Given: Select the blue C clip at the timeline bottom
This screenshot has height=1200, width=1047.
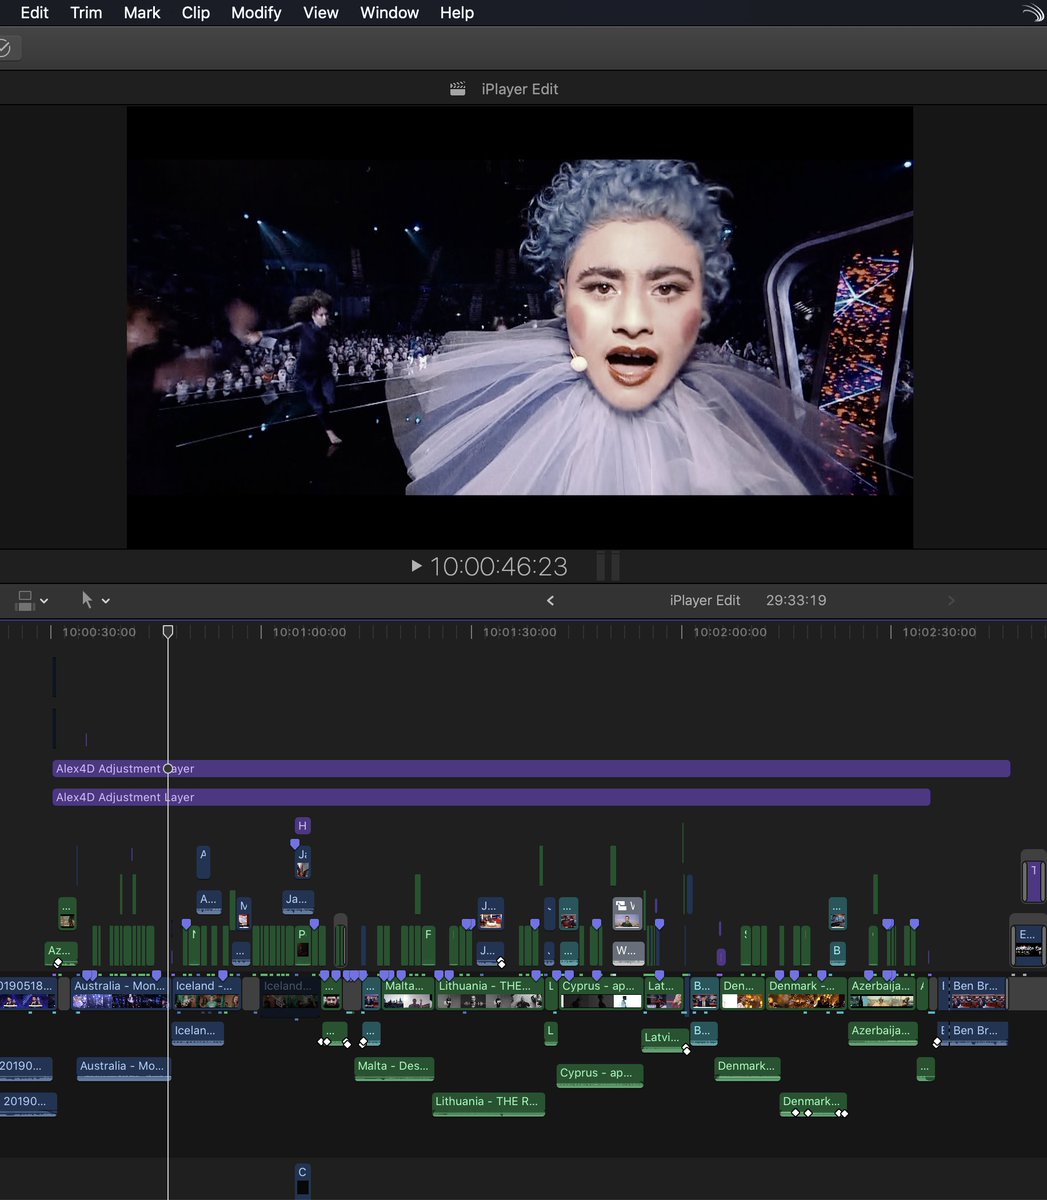Looking at the screenshot, I should coord(303,1180).
